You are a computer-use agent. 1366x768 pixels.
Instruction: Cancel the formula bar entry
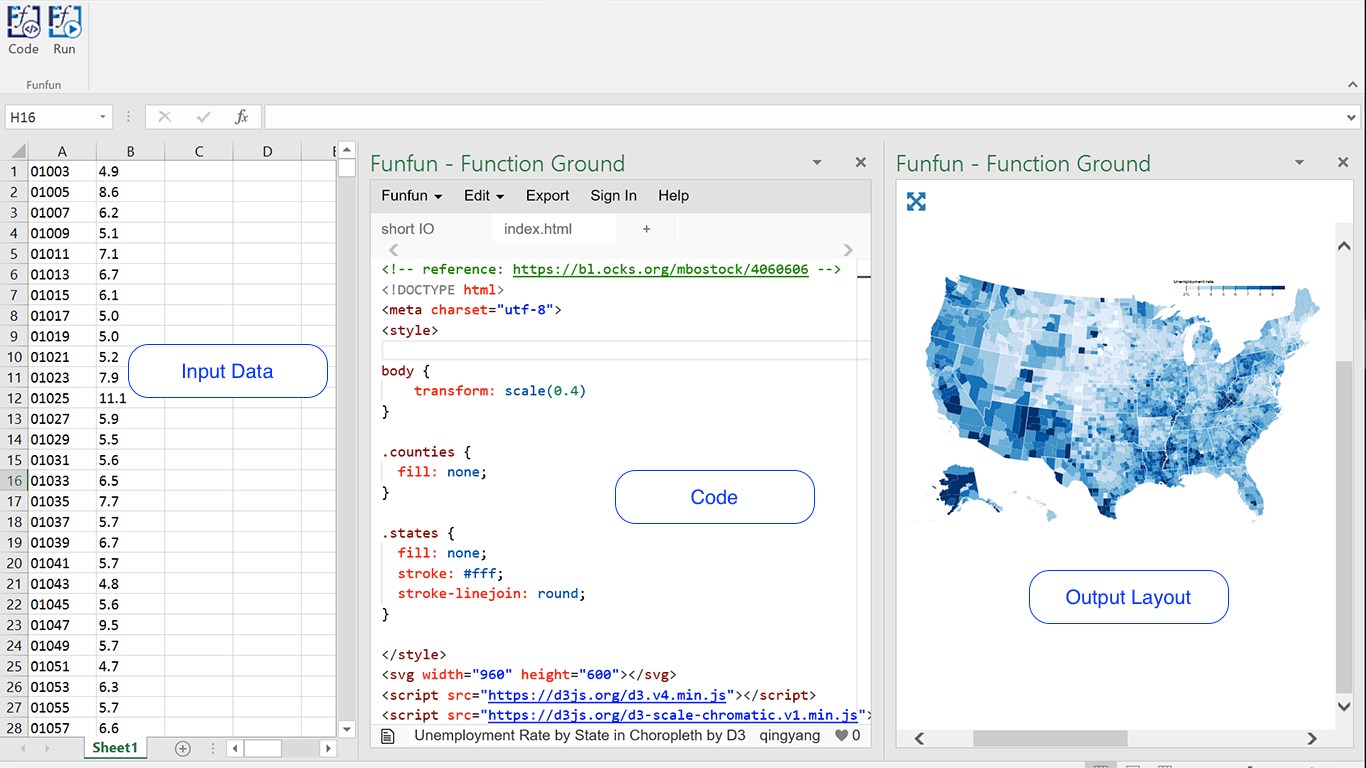pyautogui.click(x=165, y=117)
